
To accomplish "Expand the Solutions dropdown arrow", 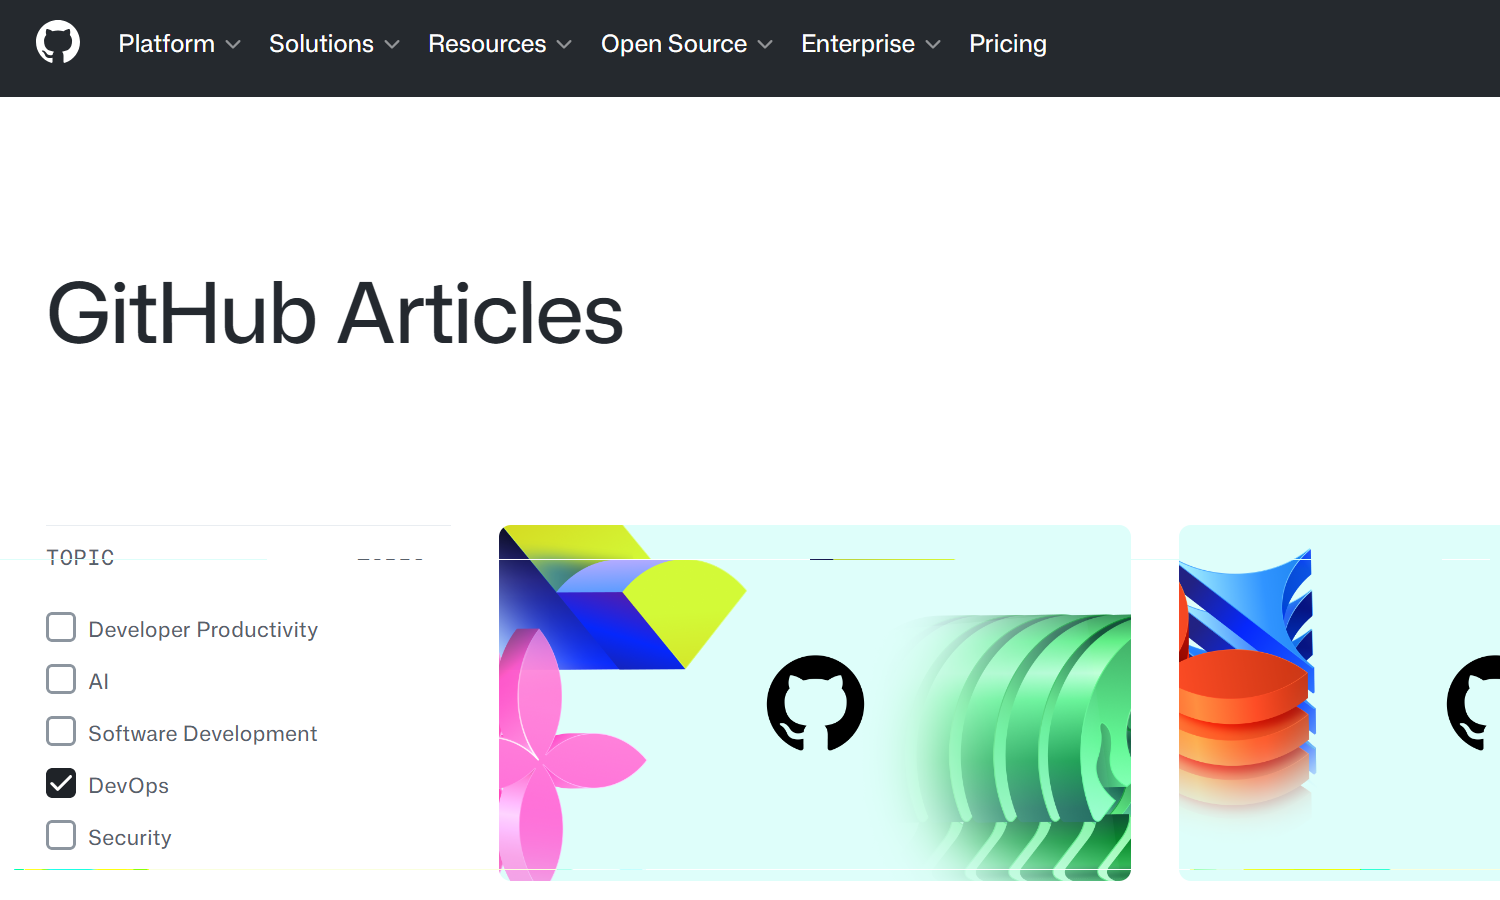I will (392, 45).
